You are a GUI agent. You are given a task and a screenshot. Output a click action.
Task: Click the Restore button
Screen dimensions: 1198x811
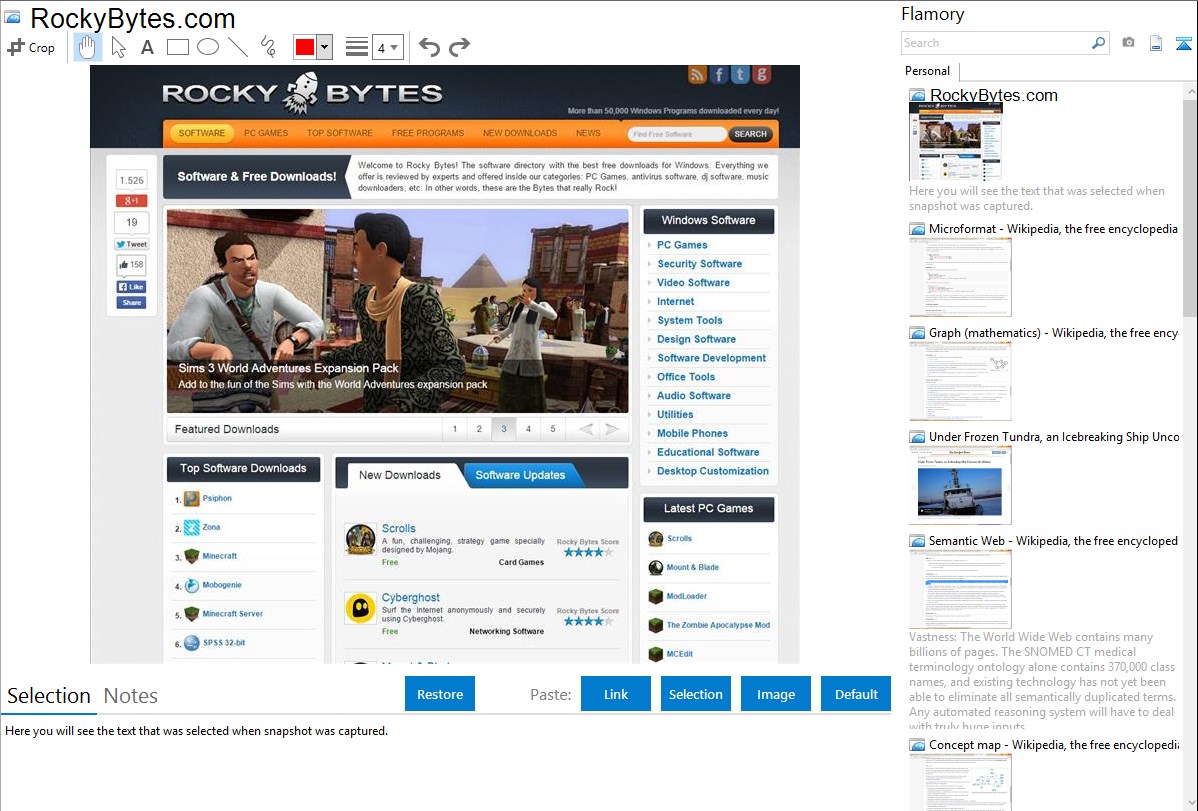pyautogui.click(x=440, y=694)
